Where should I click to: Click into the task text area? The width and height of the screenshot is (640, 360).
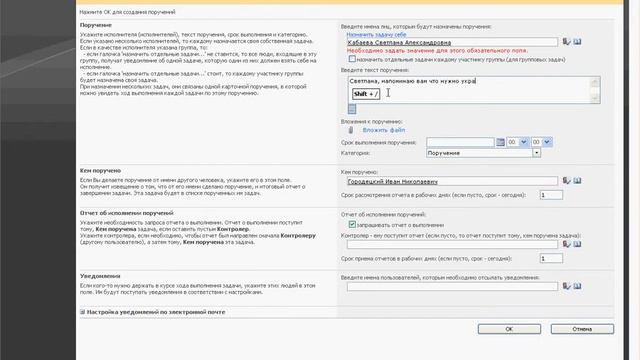pyautogui.click(x=469, y=89)
